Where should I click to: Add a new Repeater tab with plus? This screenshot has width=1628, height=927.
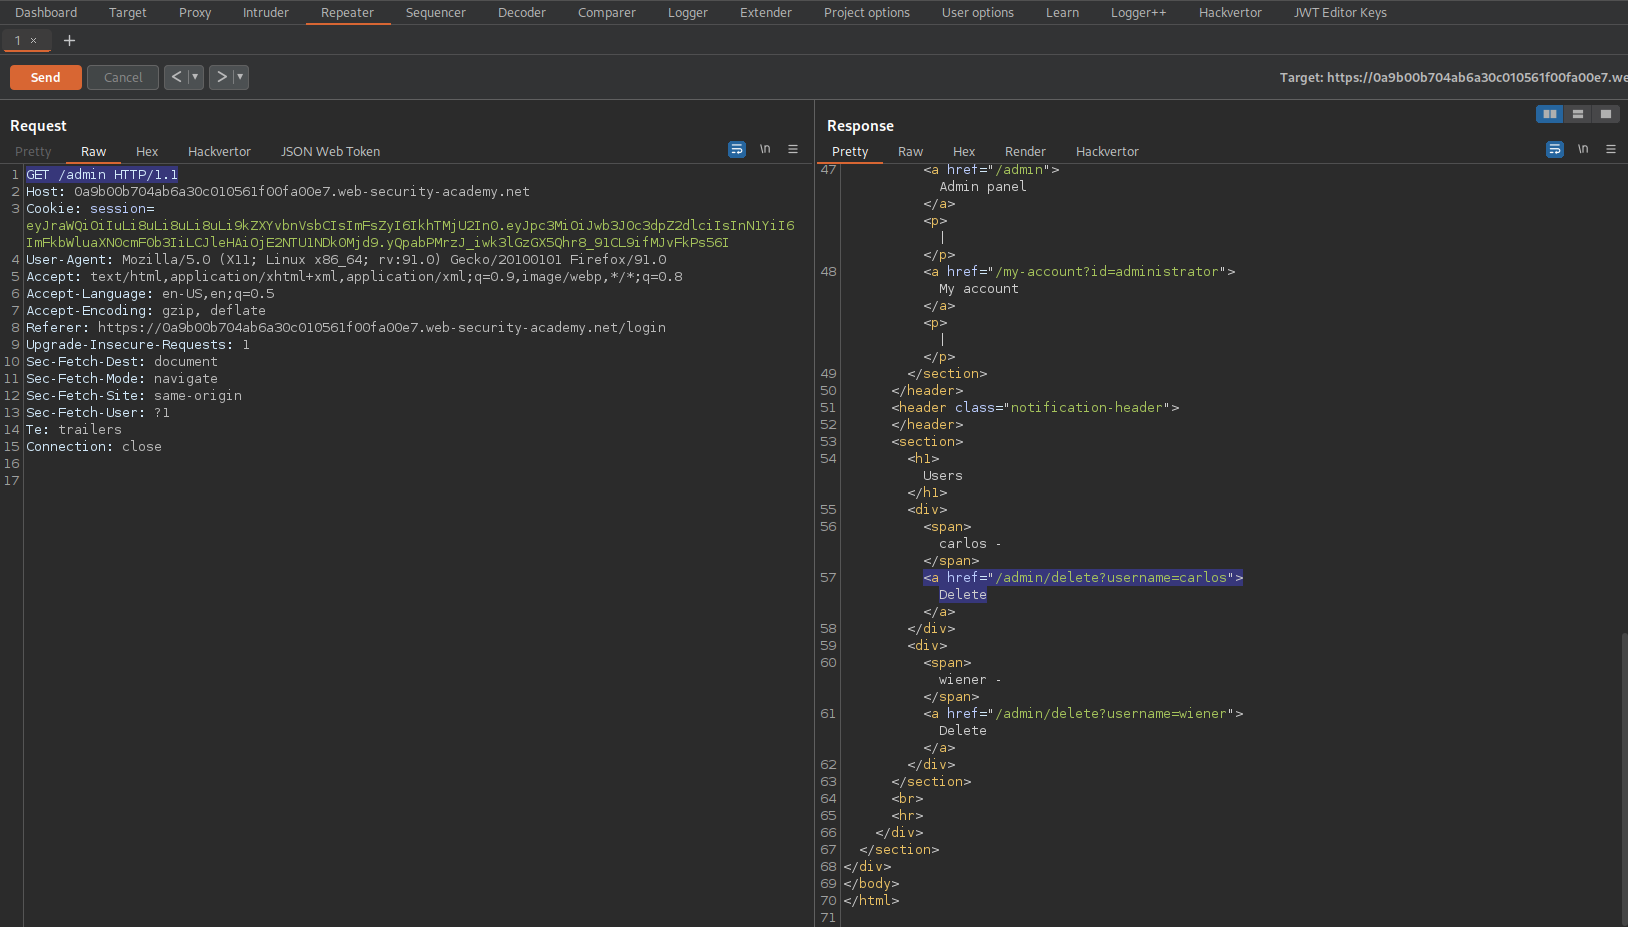point(69,41)
